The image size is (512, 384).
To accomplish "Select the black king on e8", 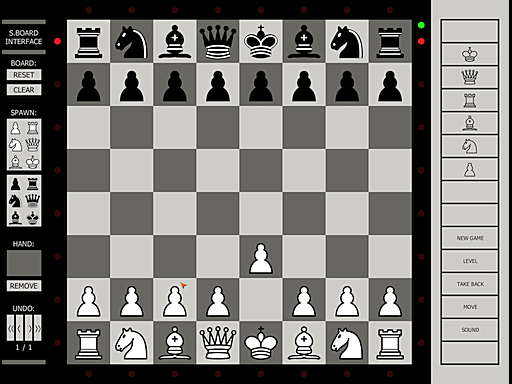I will coord(261,41).
